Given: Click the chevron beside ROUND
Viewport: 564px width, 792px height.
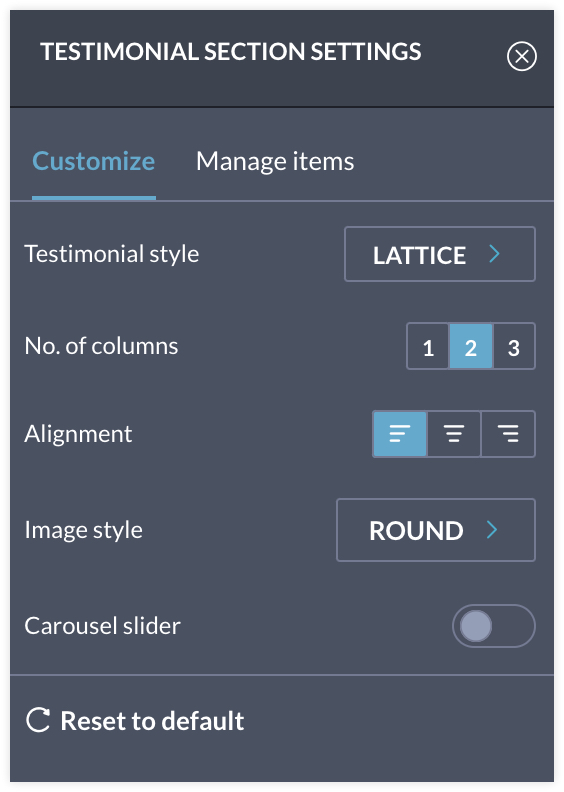Looking at the screenshot, I should pyautogui.click(x=492, y=530).
